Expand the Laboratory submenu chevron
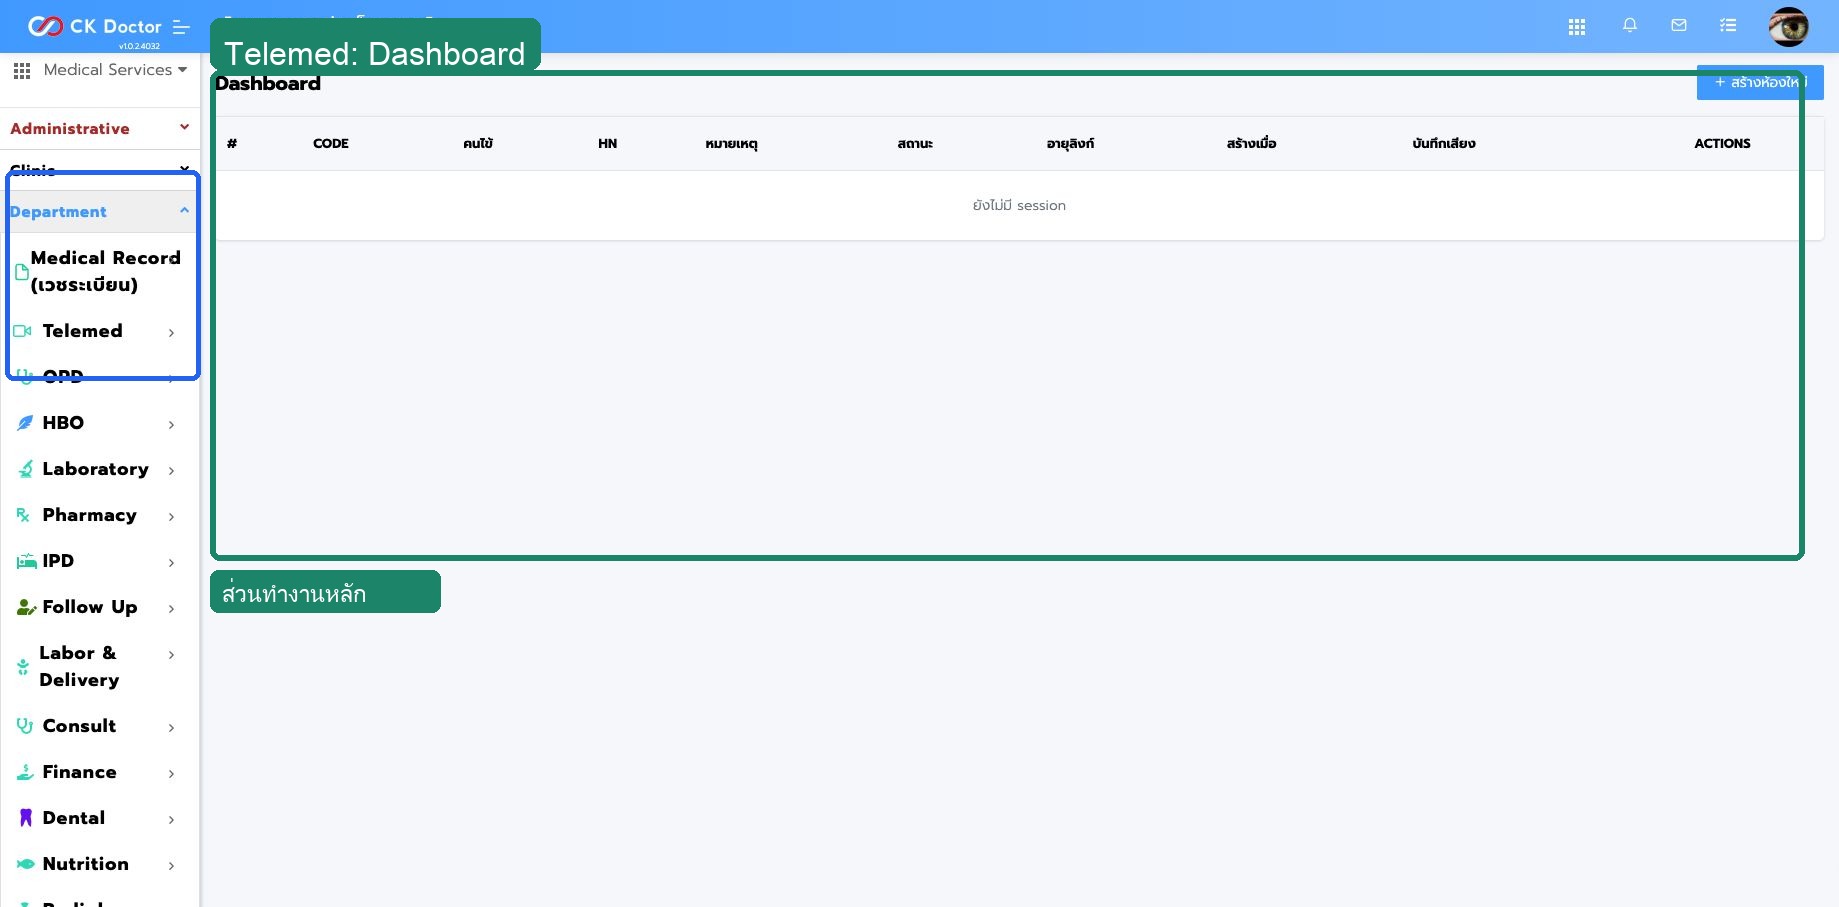 171,471
